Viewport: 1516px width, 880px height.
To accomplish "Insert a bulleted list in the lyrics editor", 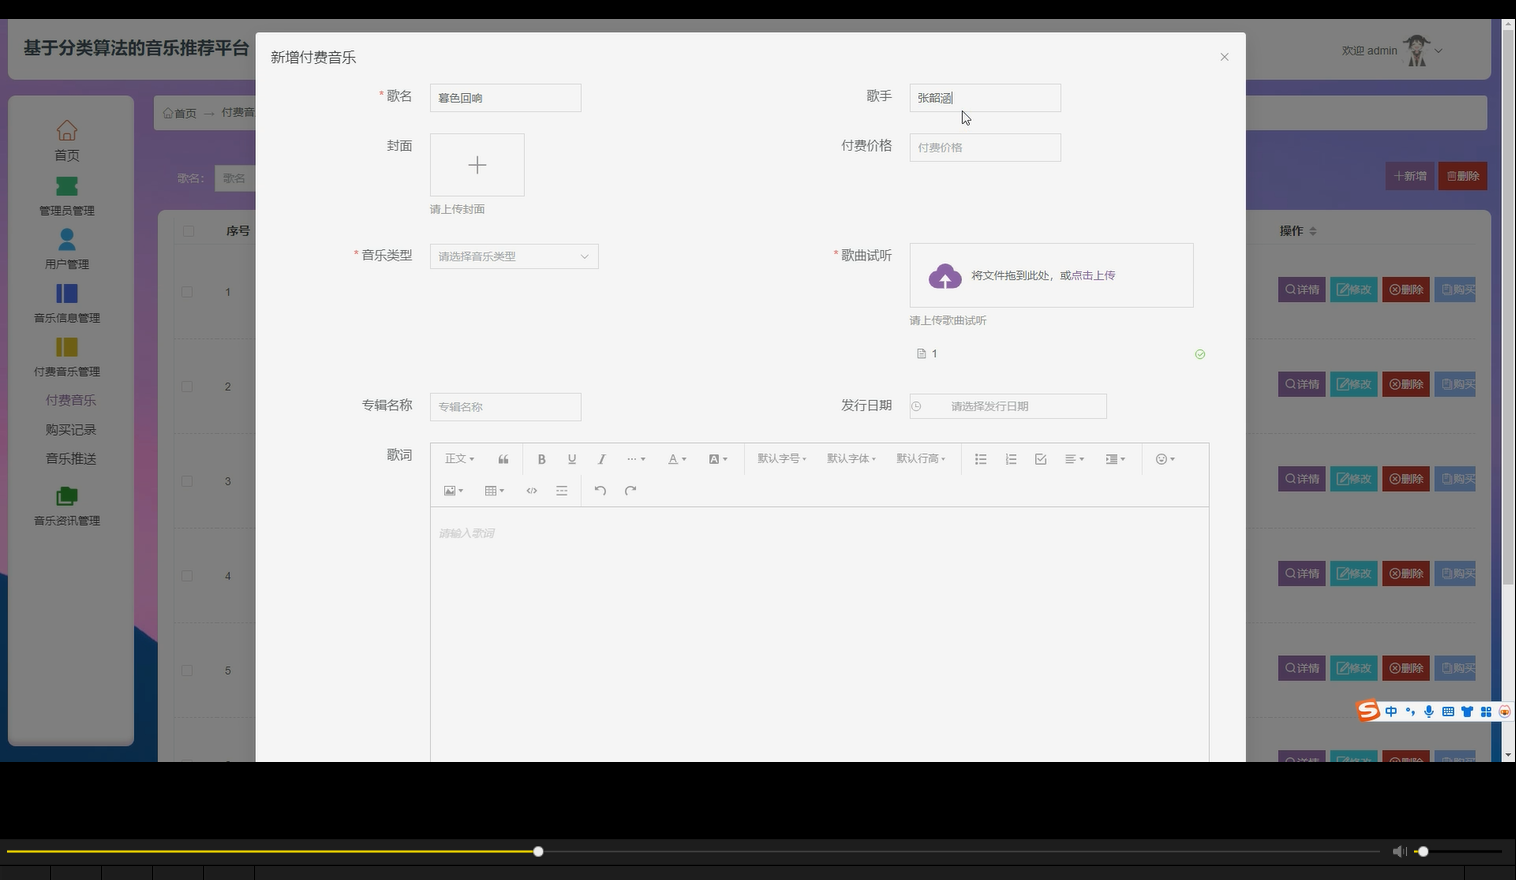I will [980, 459].
